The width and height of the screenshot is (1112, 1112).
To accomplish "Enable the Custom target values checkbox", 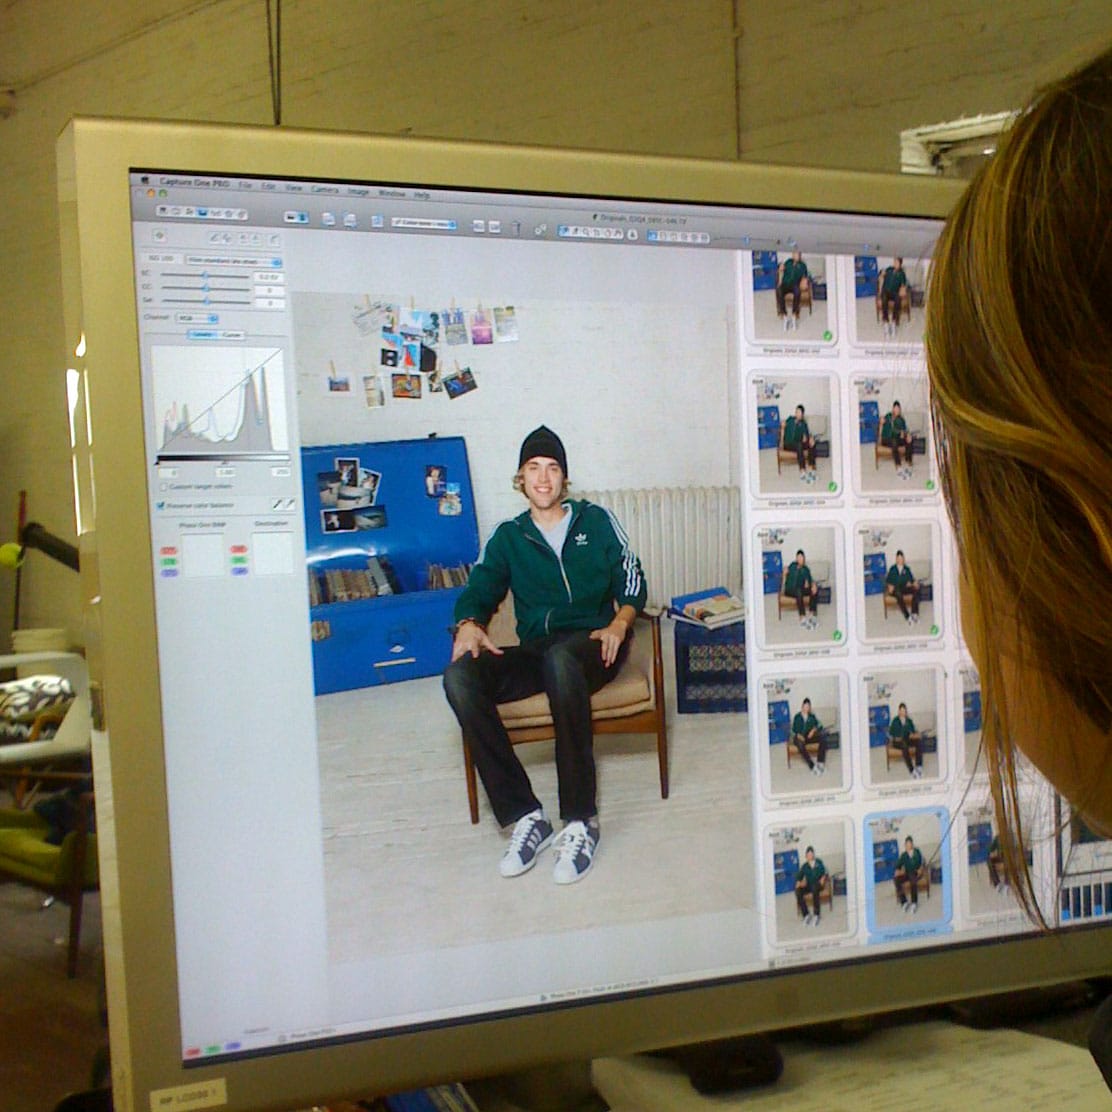I will tap(164, 487).
